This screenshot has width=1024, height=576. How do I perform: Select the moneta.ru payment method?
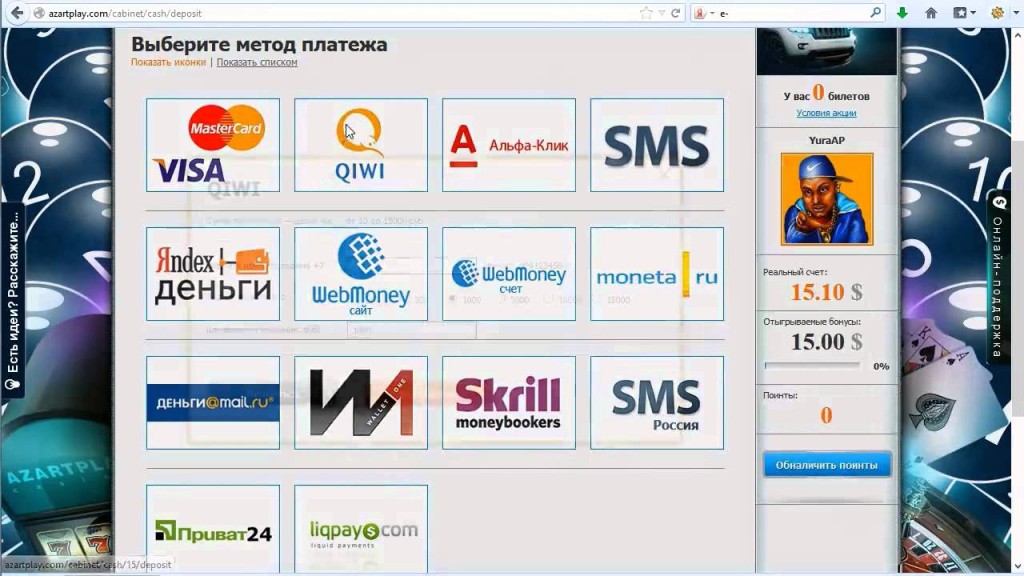tap(656, 273)
